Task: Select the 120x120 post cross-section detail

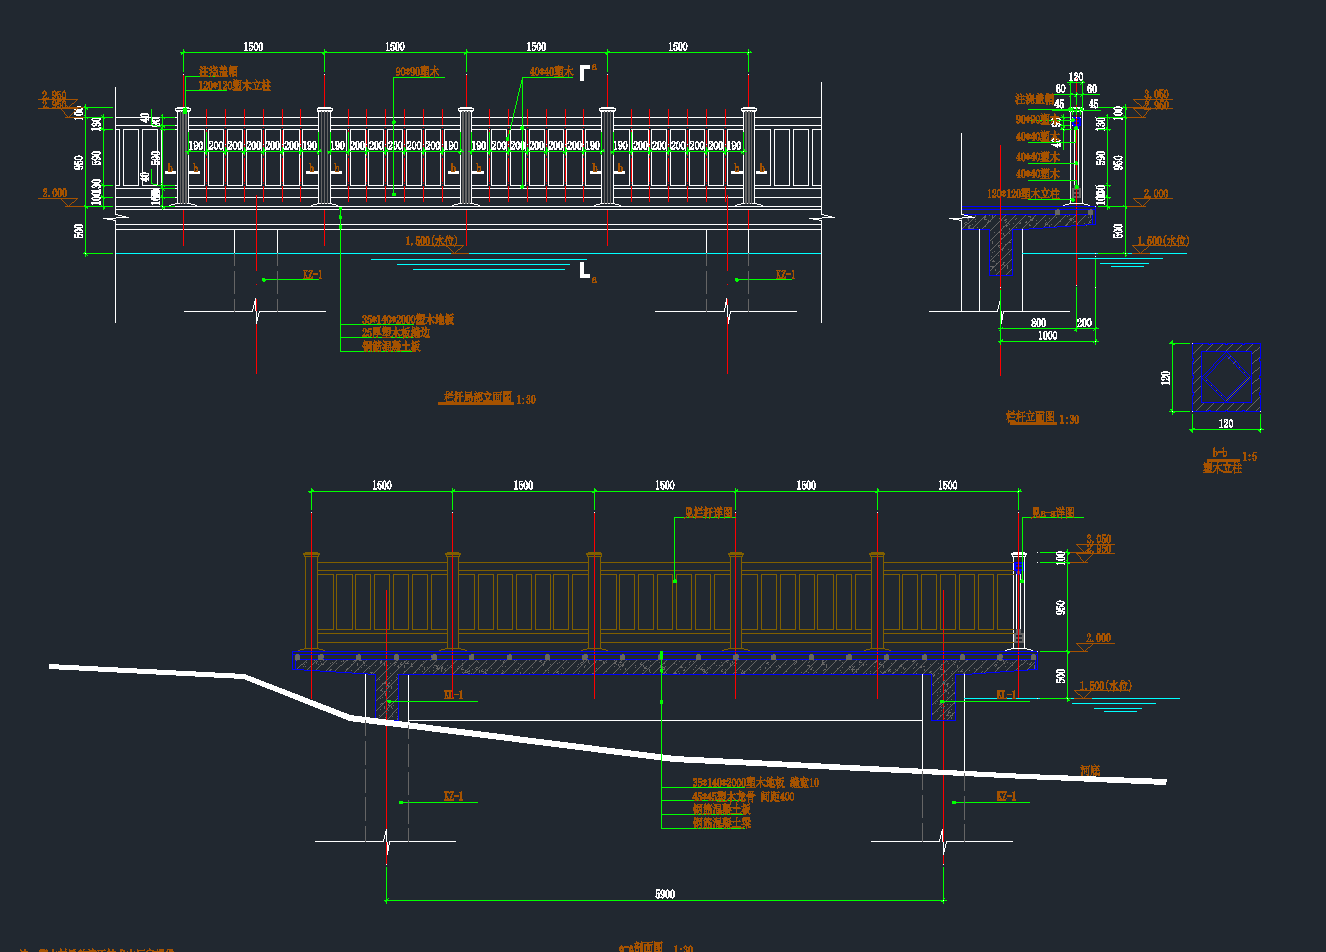Action: coord(1226,377)
